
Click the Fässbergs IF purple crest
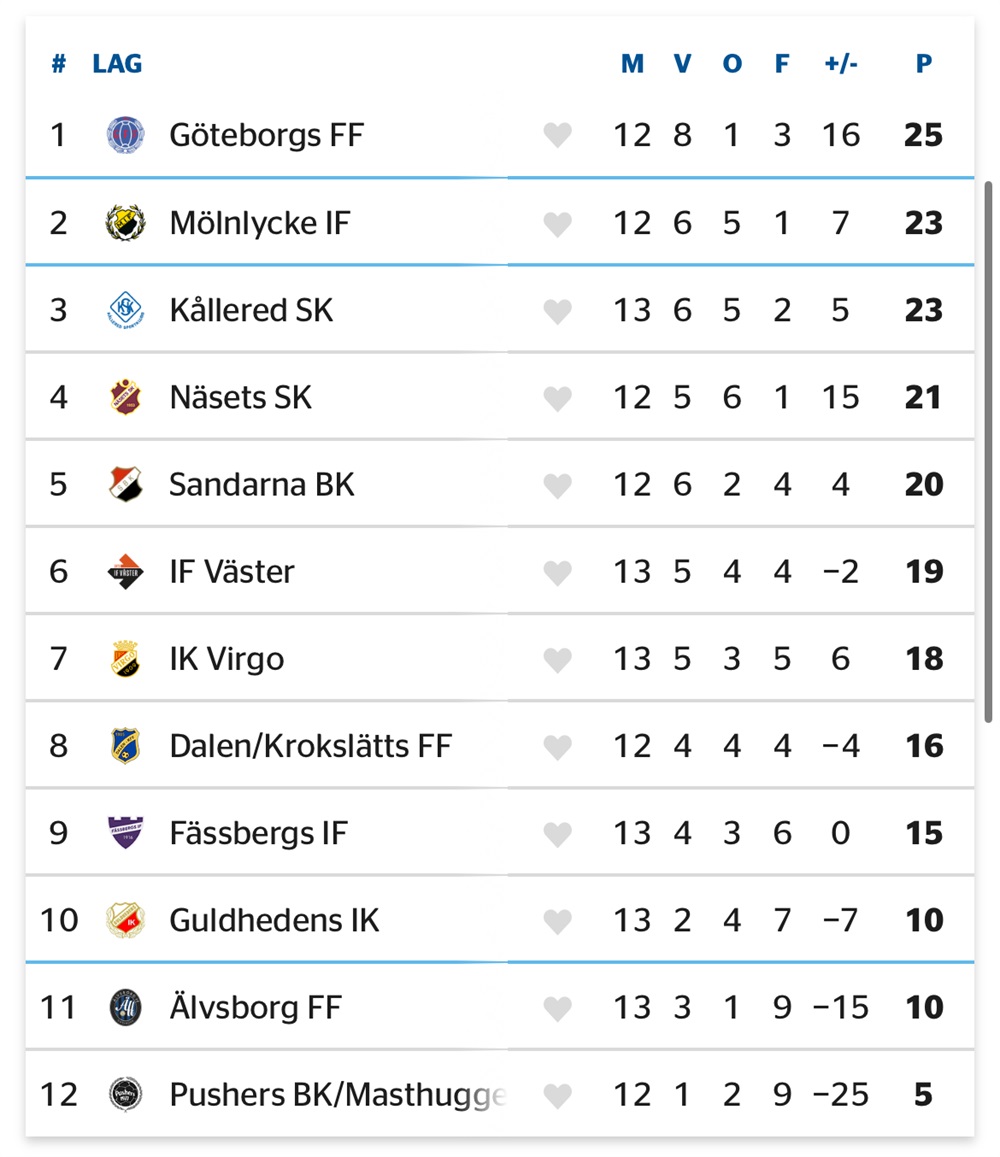125,832
